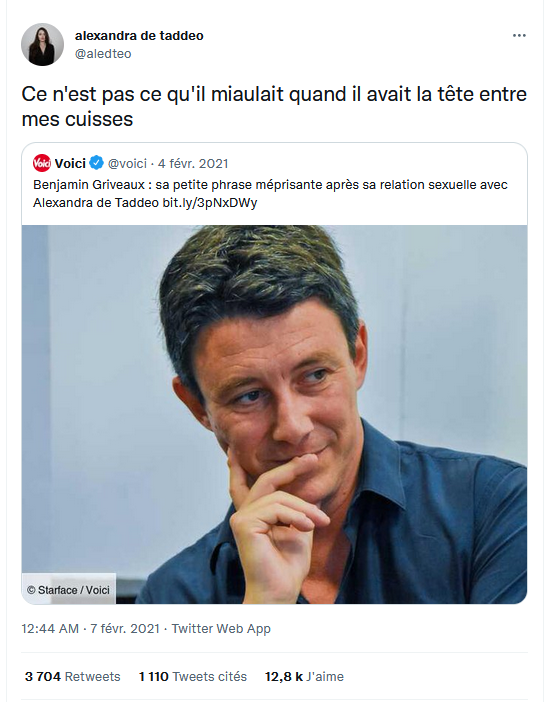The image size is (555, 702).
Task: Click the @voici handle in quoted tweet
Action: pos(127,163)
